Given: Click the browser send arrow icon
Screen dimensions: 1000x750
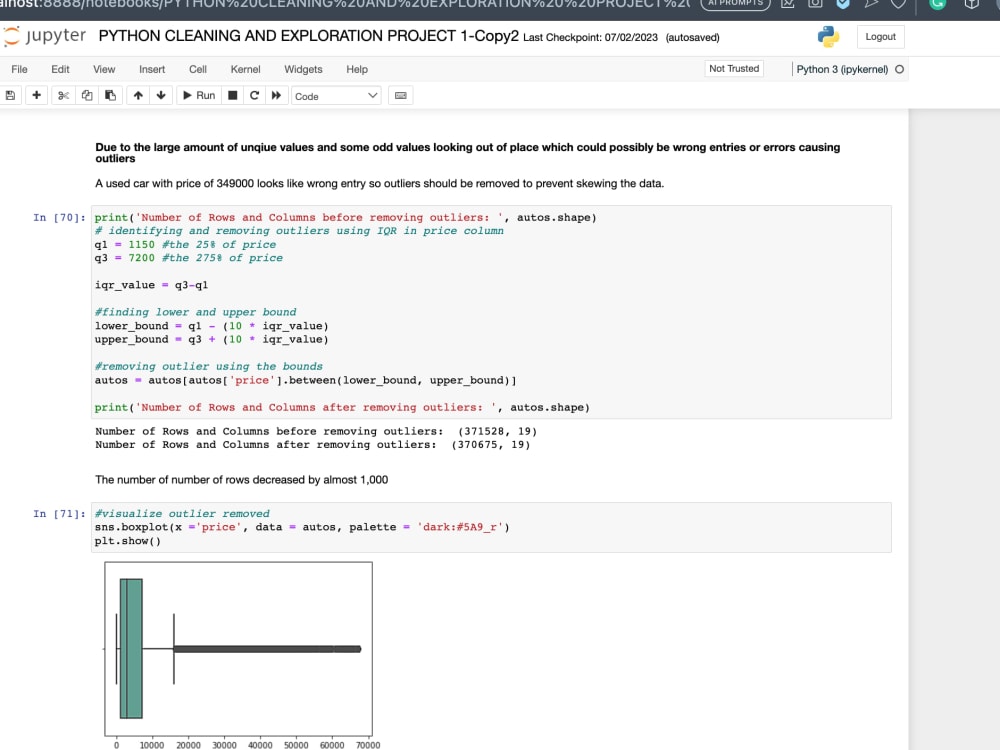Looking at the screenshot, I should coord(871,3).
